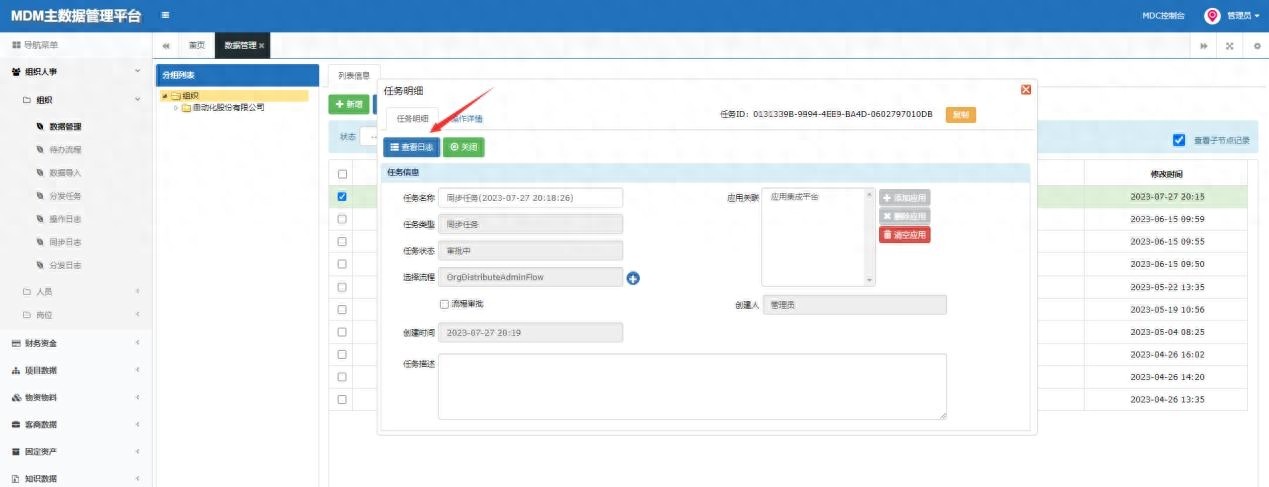Switch to the 首页 tab
Image resolution: width=1269 pixels, height=487 pixels.
point(196,46)
